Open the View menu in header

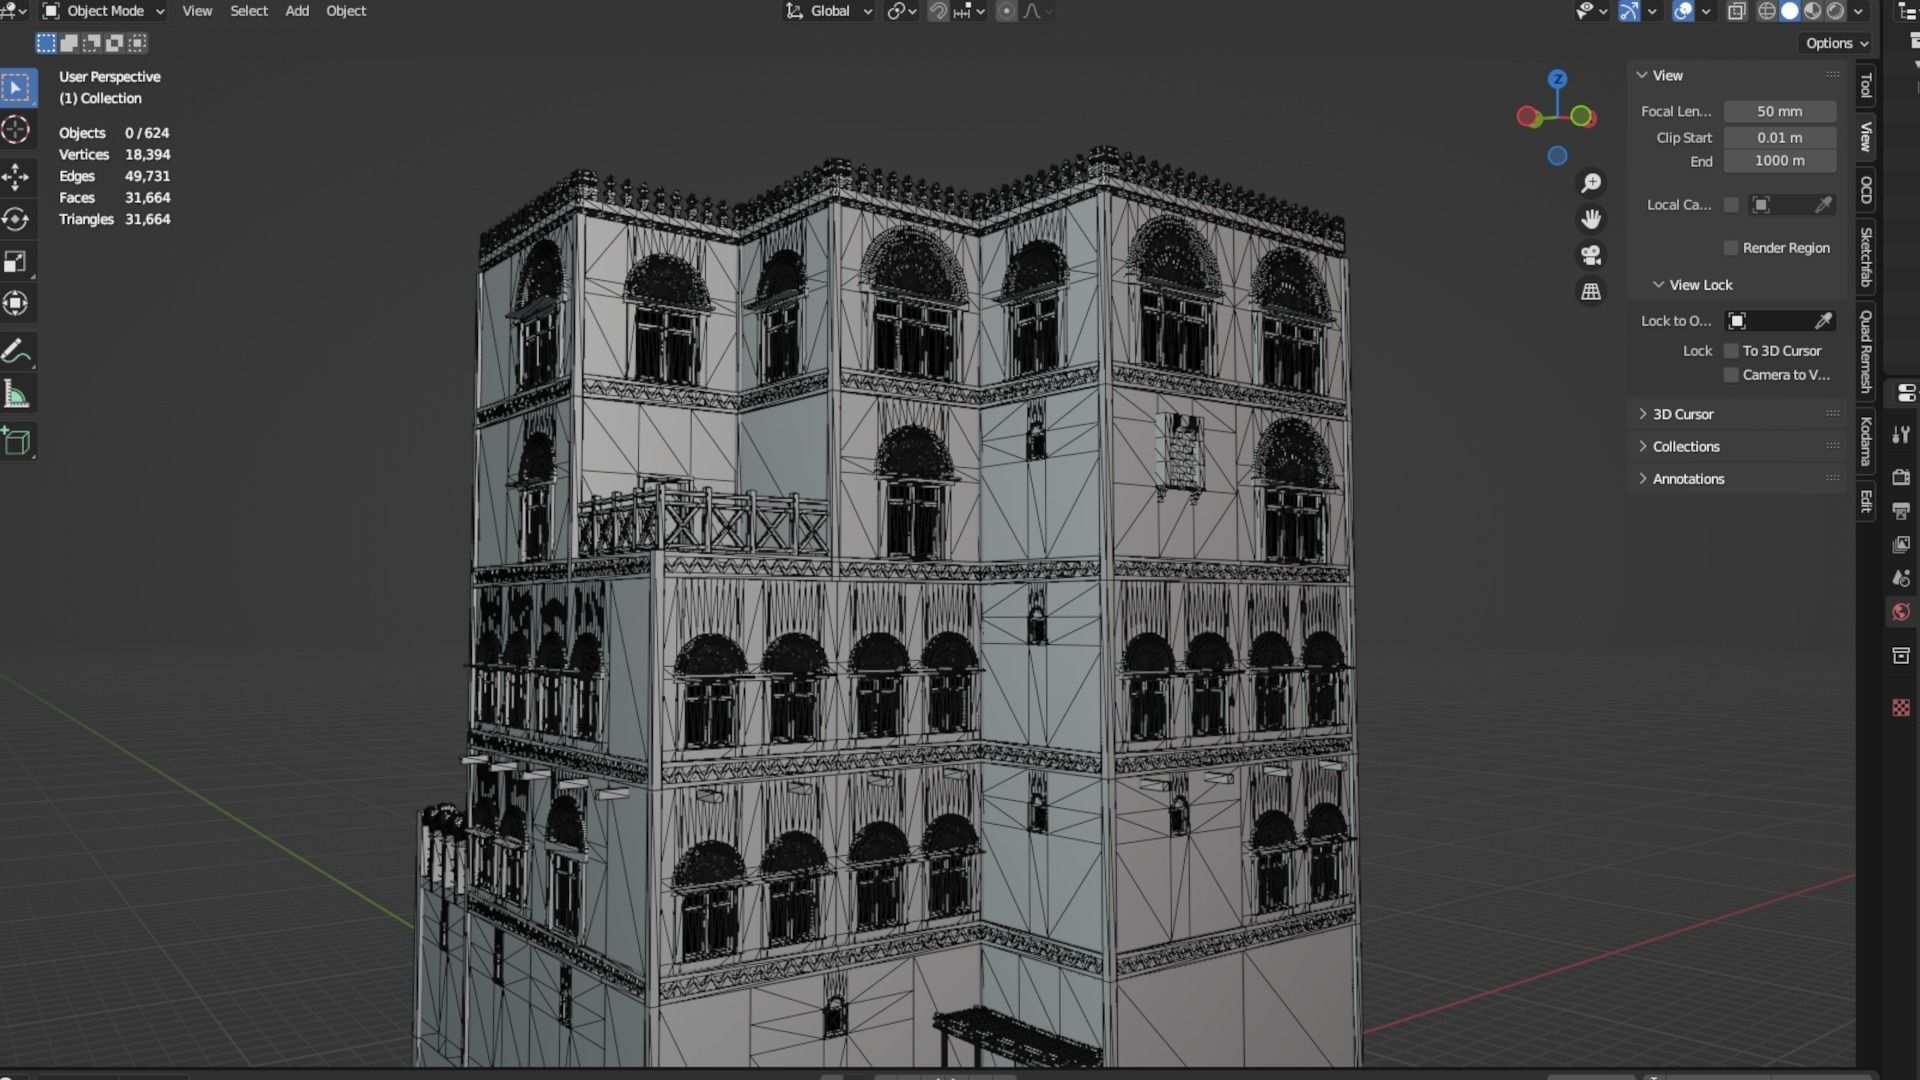197,11
